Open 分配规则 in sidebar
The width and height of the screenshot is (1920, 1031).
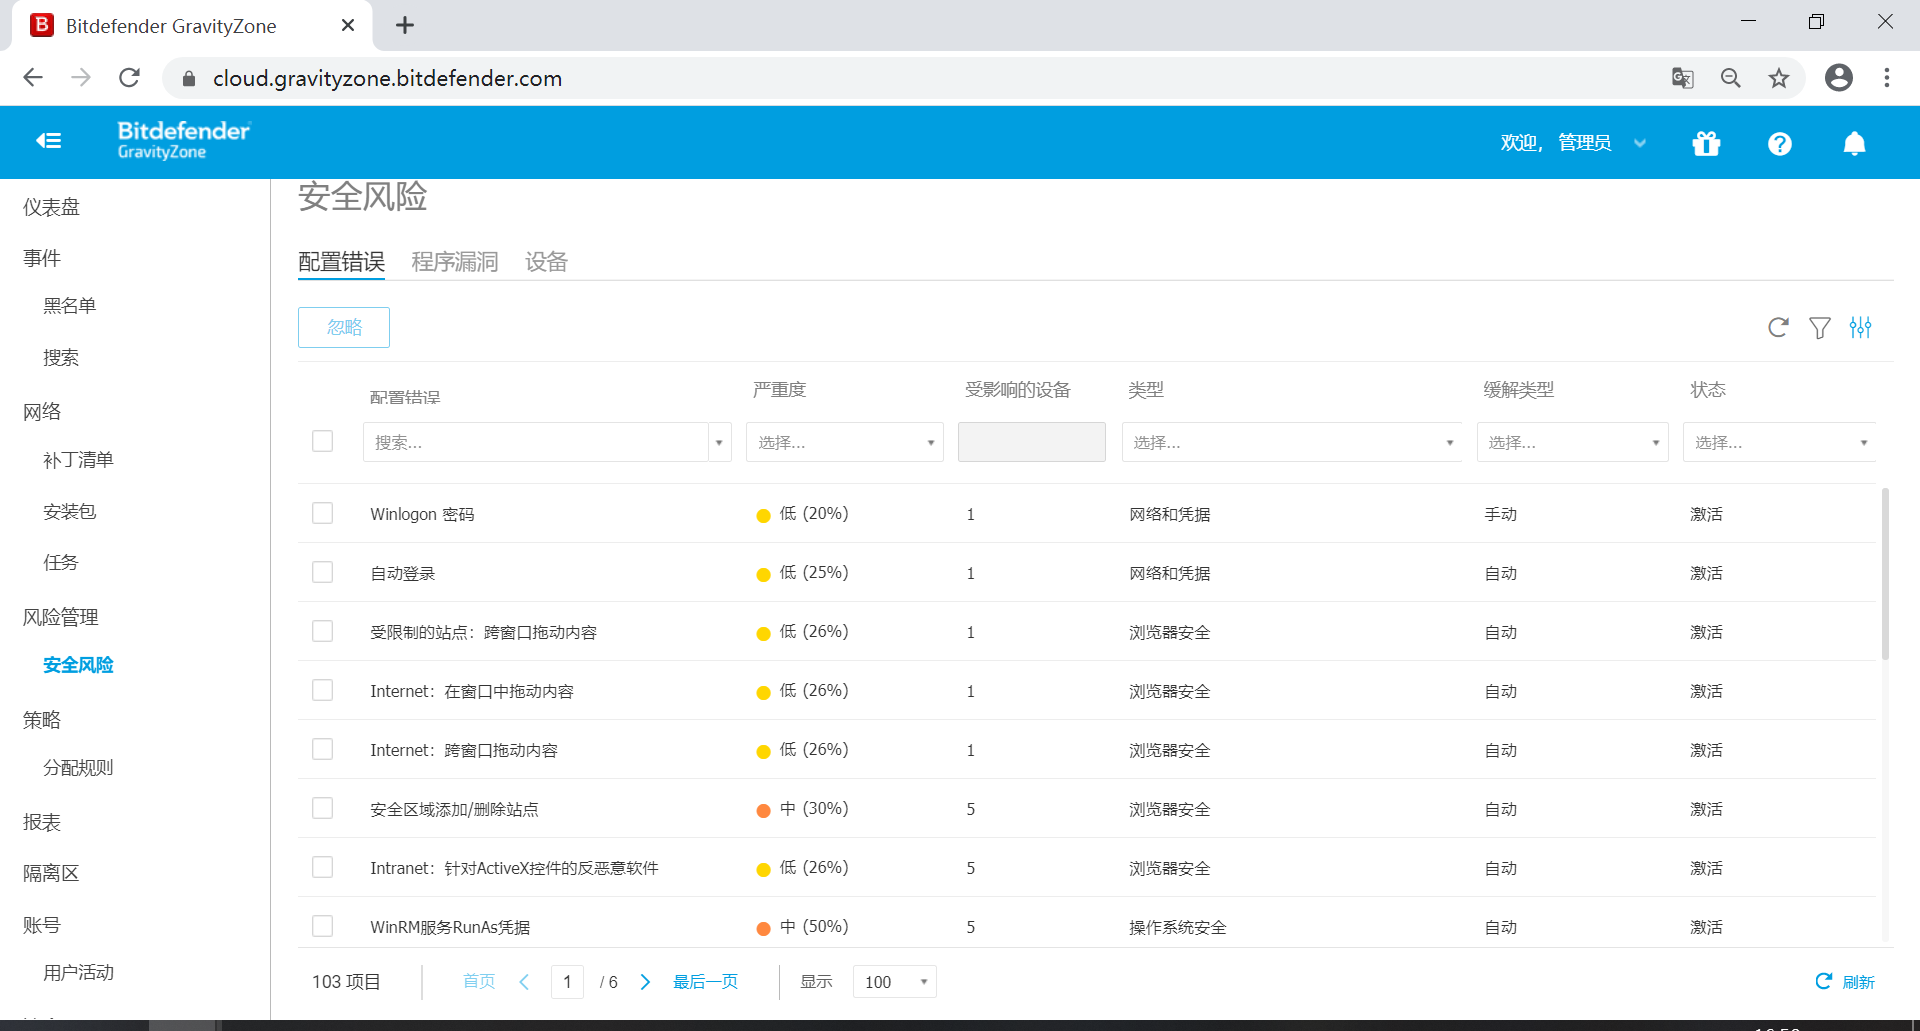coord(78,768)
